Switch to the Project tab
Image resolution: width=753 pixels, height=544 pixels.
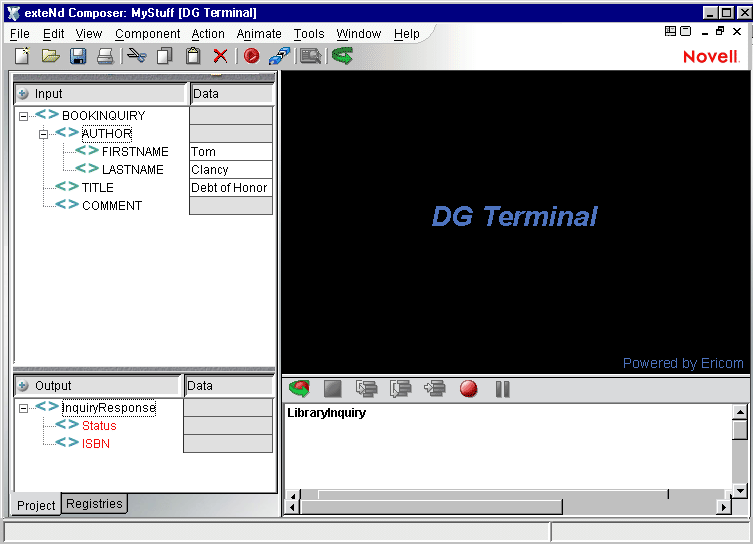(x=36, y=505)
